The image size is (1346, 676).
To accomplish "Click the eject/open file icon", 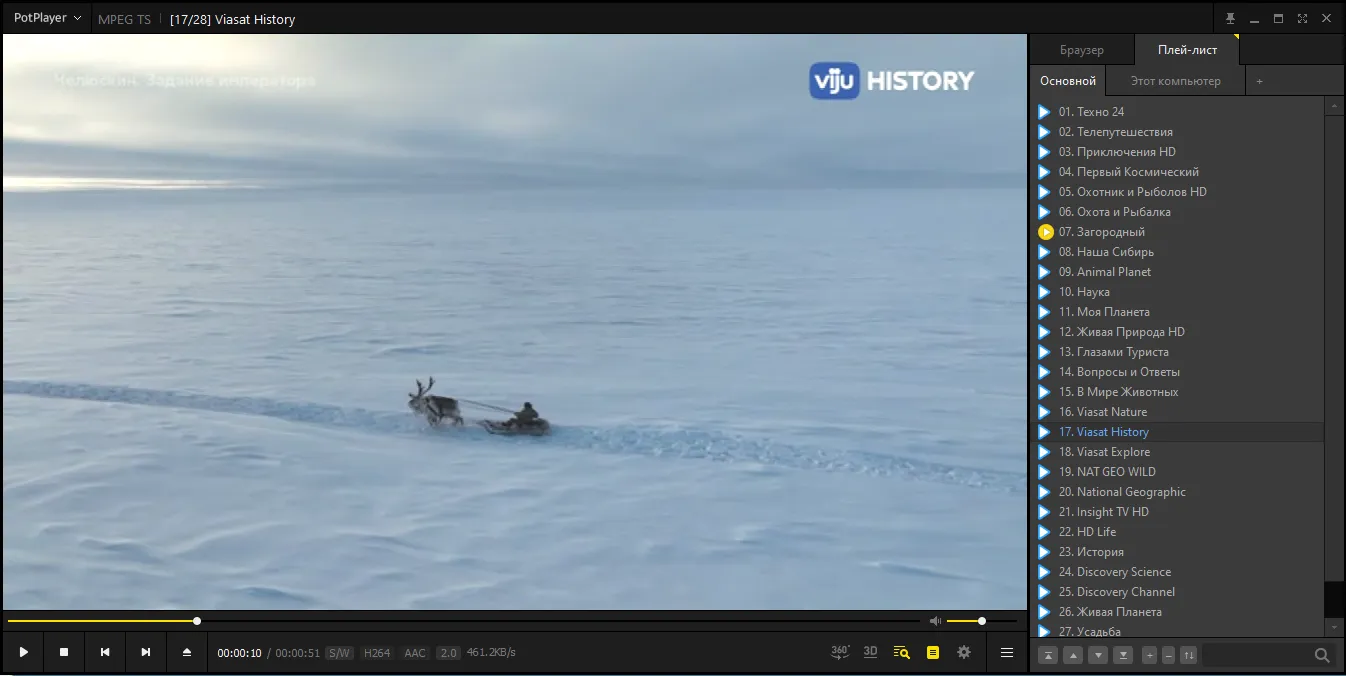I will 187,652.
